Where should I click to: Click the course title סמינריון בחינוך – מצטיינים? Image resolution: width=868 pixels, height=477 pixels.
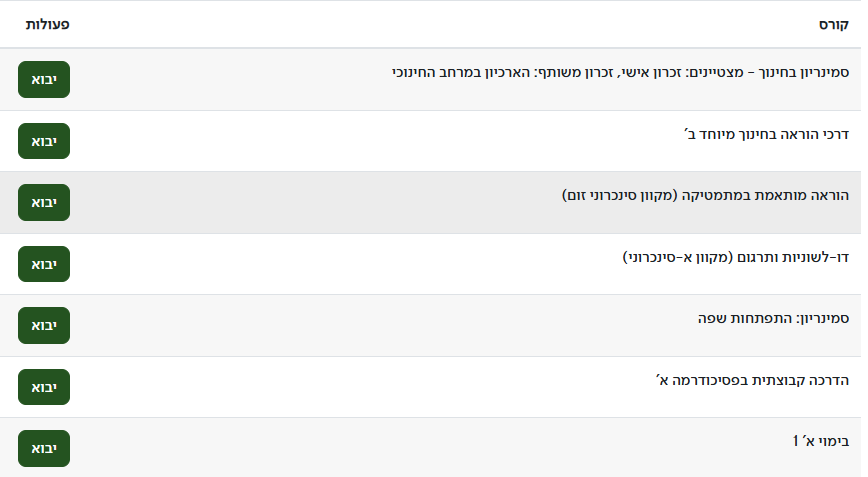point(620,73)
